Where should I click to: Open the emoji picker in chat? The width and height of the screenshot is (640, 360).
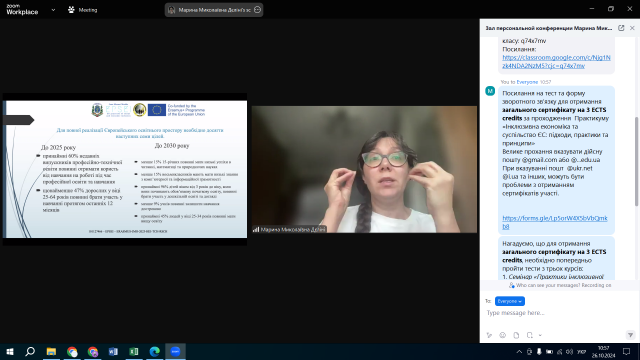(x=502, y=335)
